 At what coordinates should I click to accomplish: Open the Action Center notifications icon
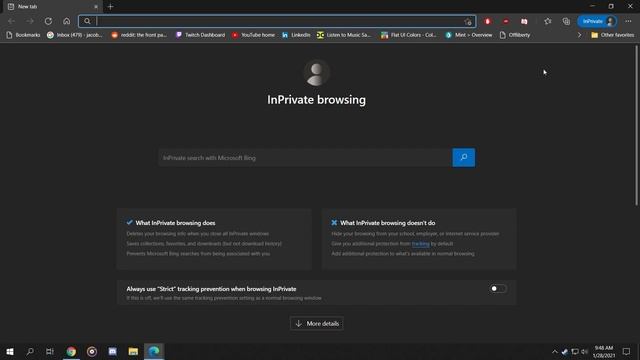tap(626, 352)
